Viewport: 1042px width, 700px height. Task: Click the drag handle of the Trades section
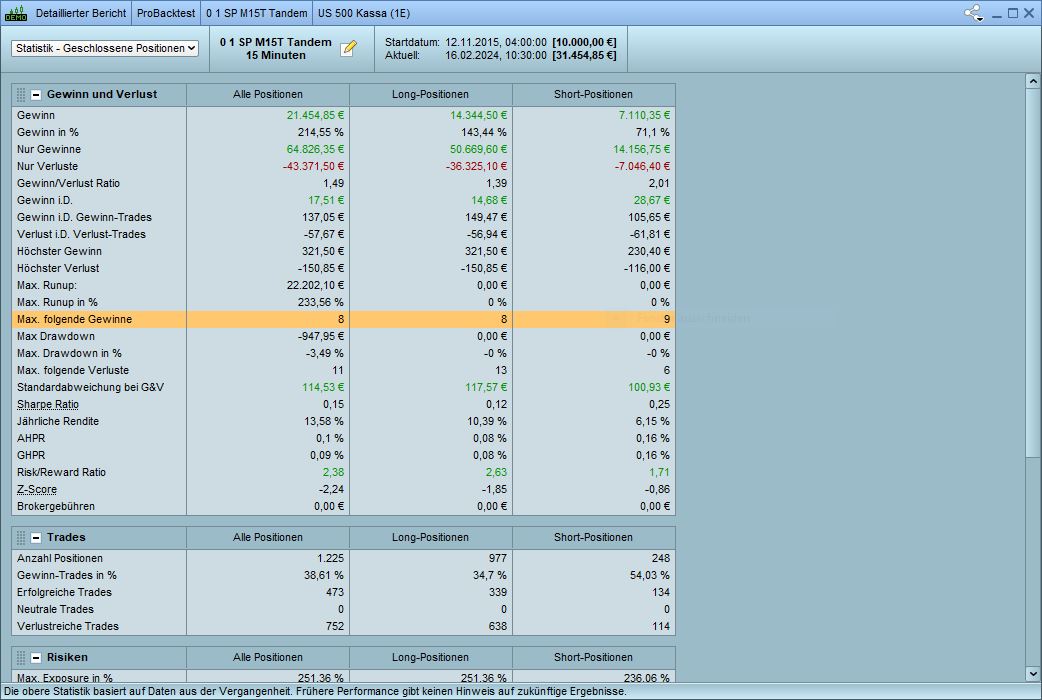click(x=21, y=537)
